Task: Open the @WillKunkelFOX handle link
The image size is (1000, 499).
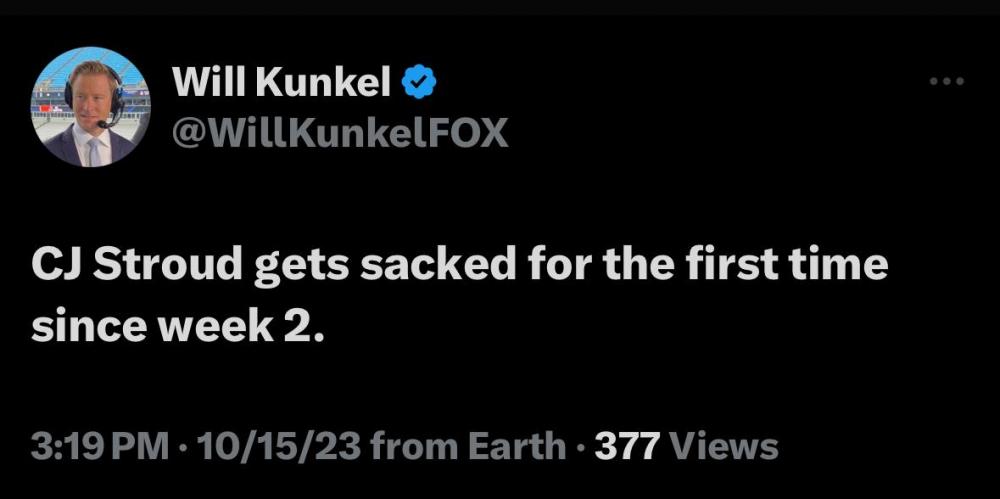Action: (x=340, y=132)
